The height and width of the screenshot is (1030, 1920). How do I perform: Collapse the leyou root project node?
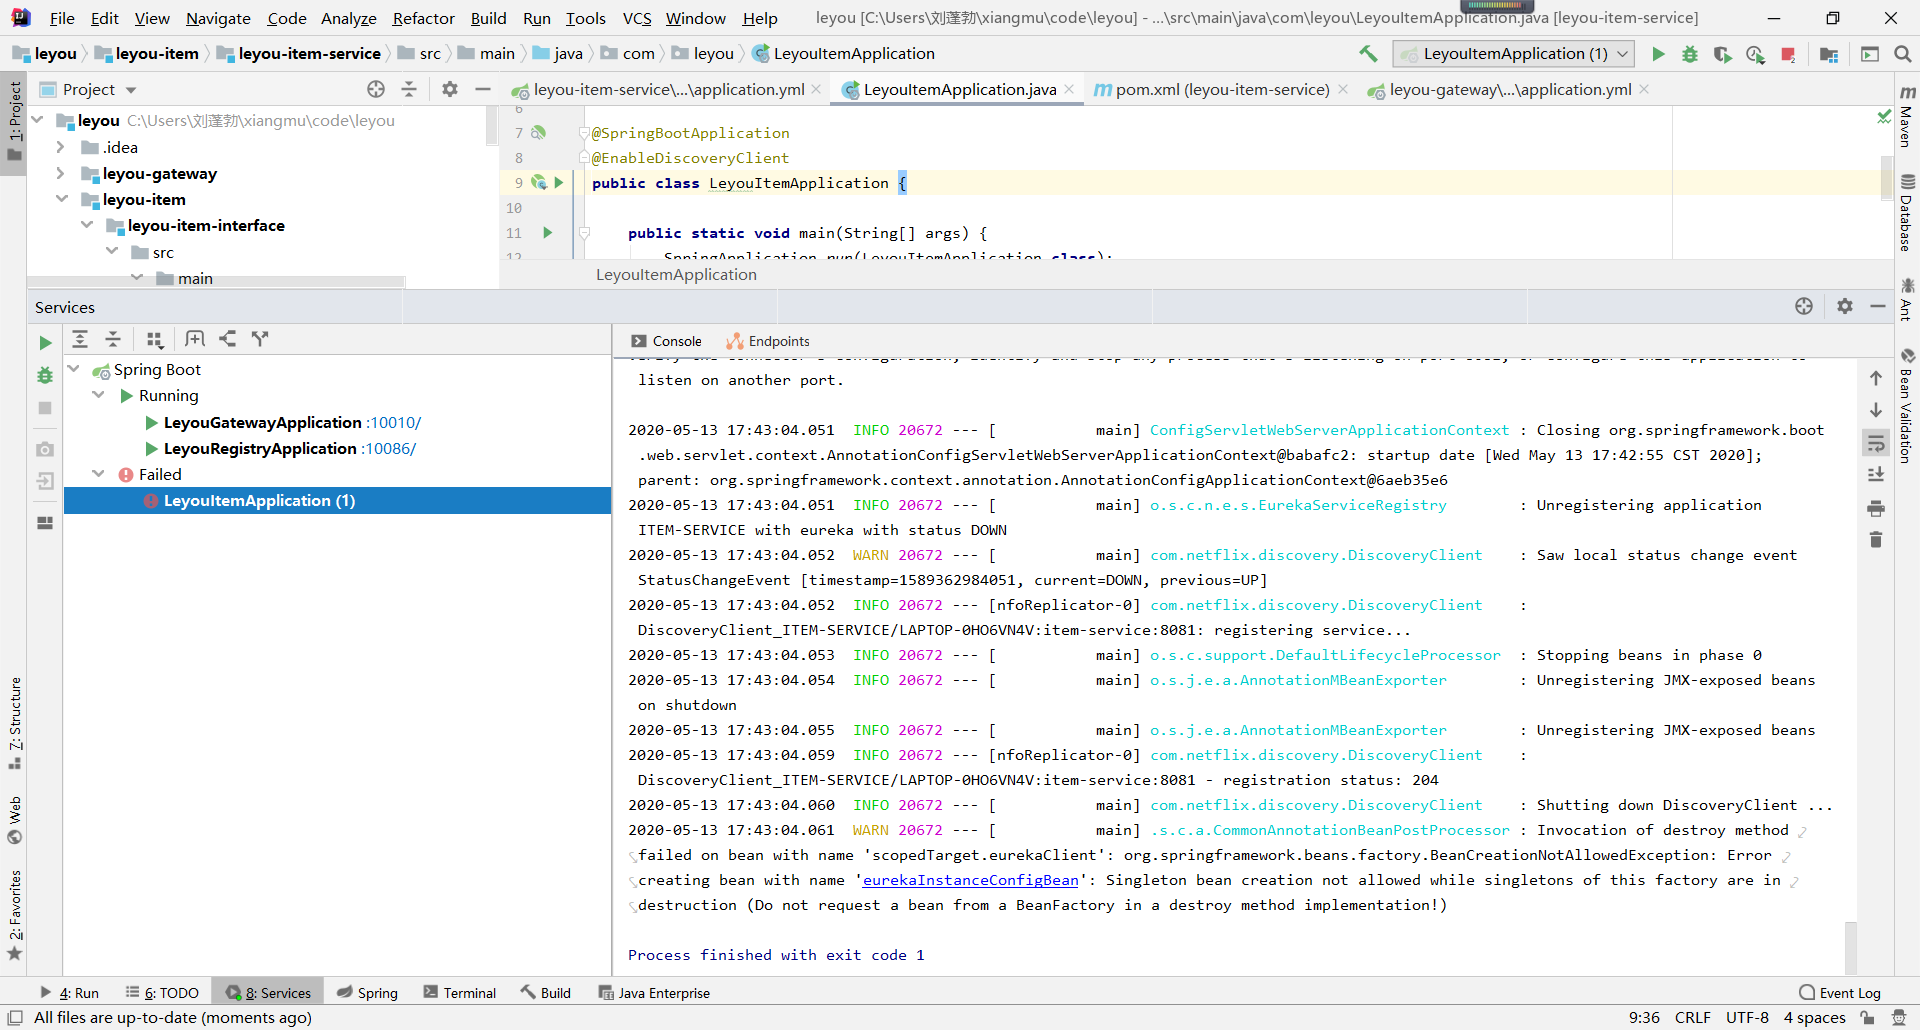(38, 120)
